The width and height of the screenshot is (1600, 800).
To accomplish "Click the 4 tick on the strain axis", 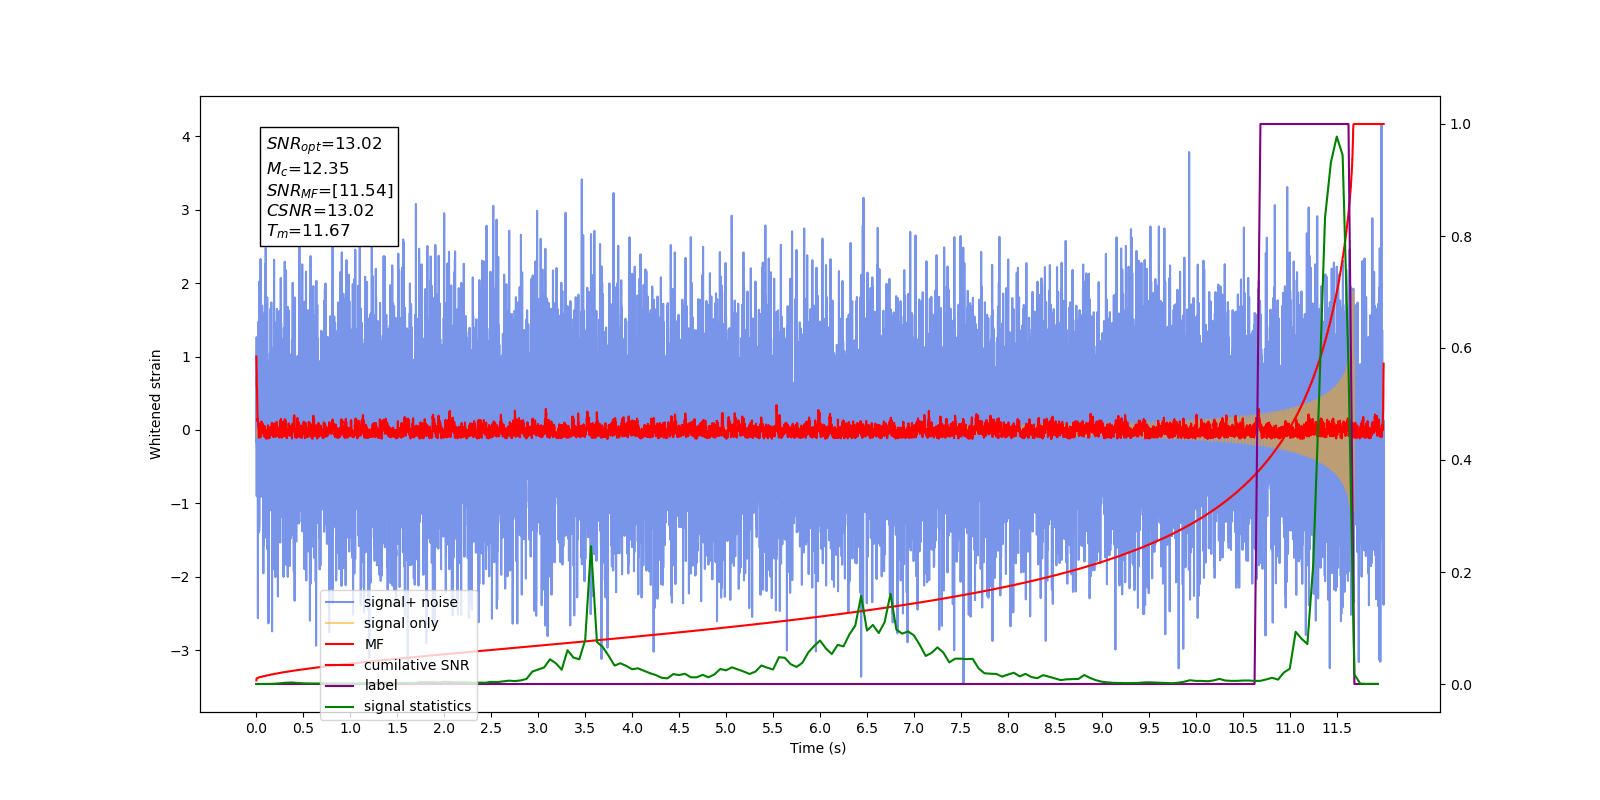I will (x=186, y=137).
